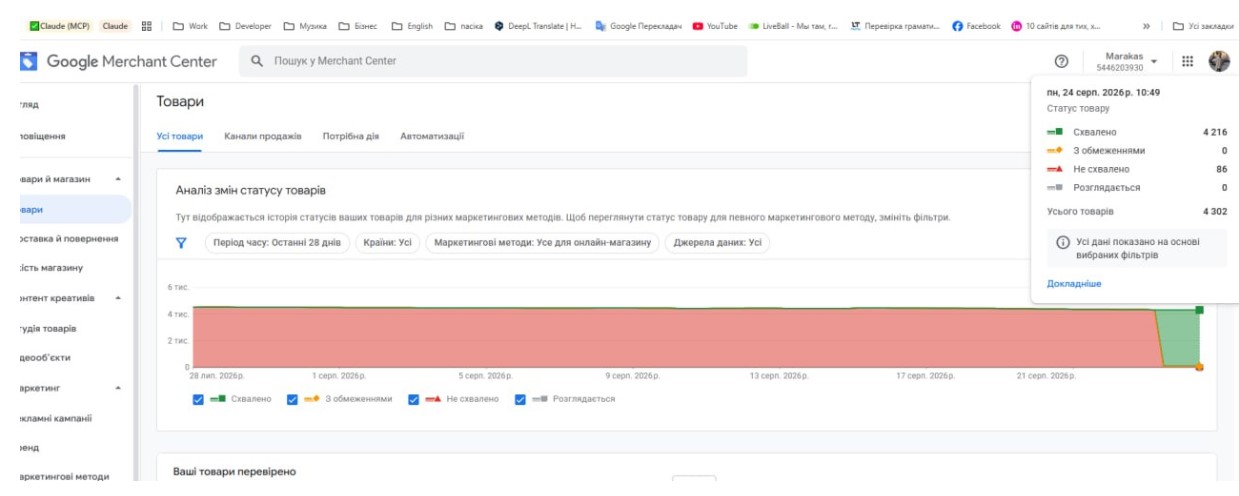The image size is (1239, 496).
Task: Switch to the Автоматизації tab
Action: (432, 136)
